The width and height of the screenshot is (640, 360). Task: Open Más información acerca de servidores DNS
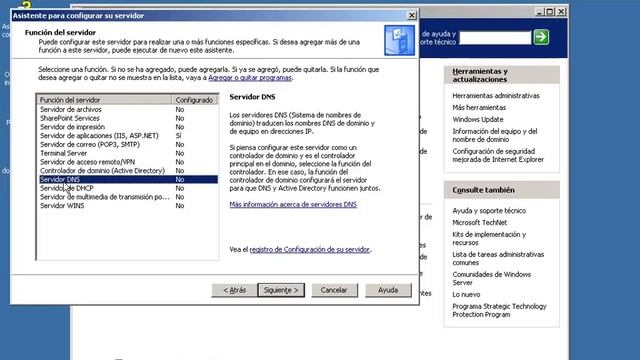tap(293, 204)
